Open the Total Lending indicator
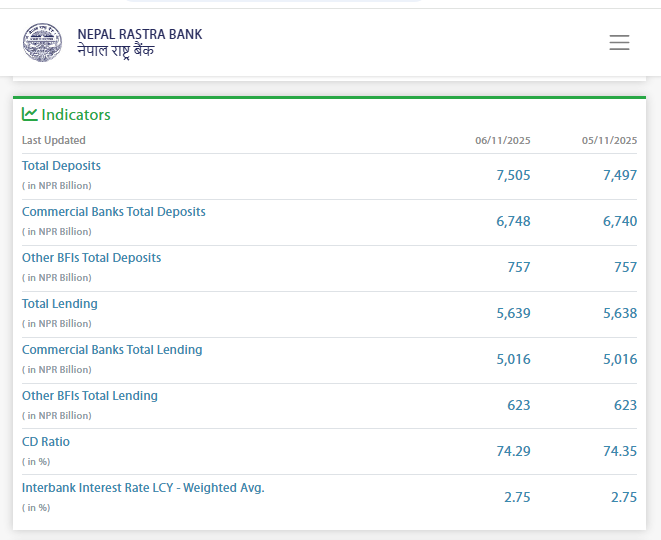The width and height of the screenshot is (661, 540). click(x=60, y=304)
